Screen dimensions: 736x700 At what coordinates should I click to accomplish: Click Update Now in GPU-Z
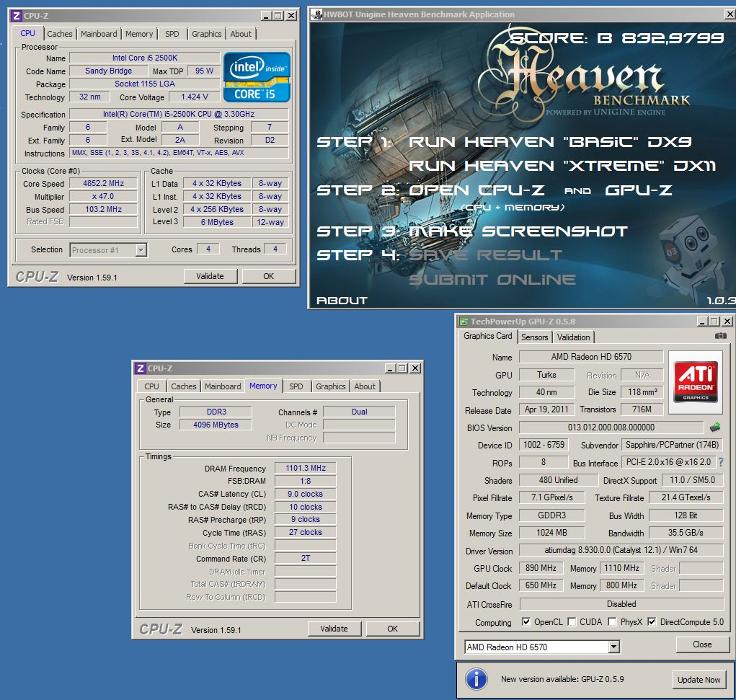[698, 679]
